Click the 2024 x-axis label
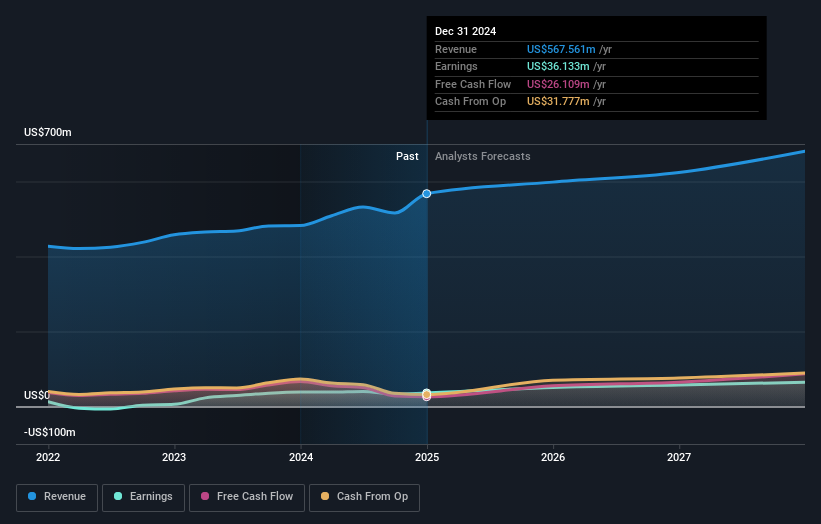The image size is (821, 524). 301,457
